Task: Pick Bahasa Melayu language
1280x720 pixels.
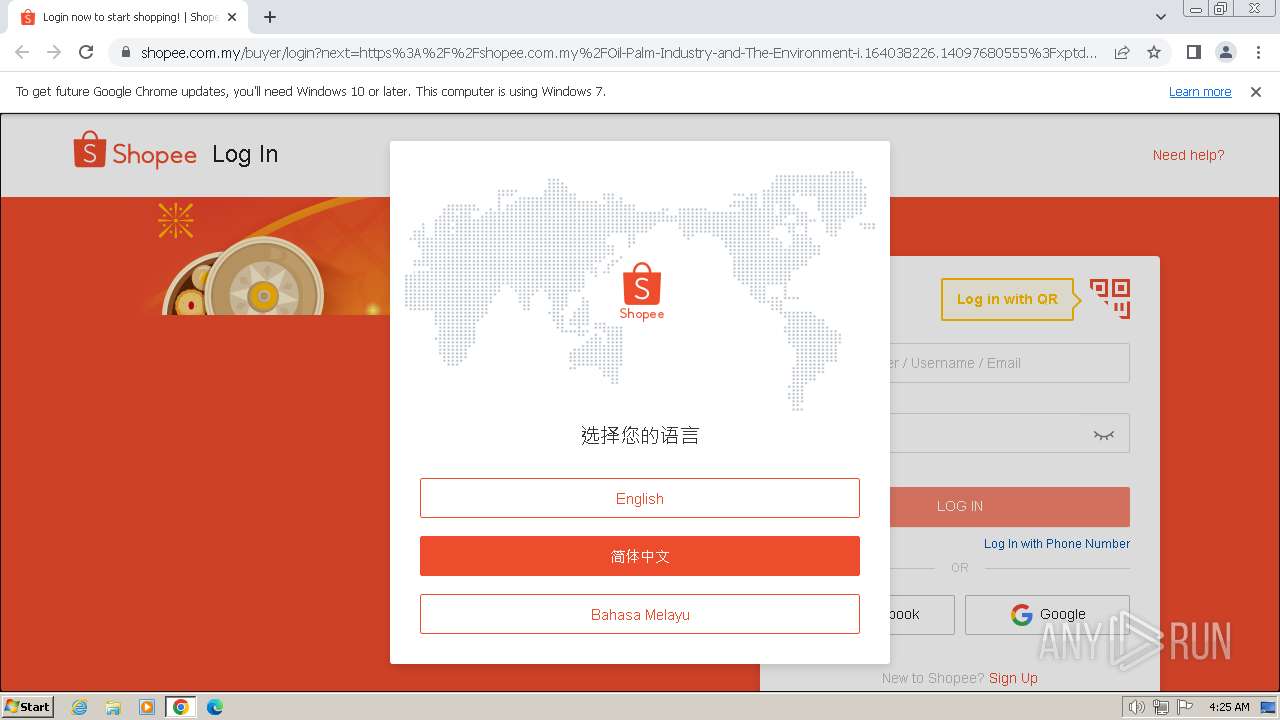Action: point(639,614)
